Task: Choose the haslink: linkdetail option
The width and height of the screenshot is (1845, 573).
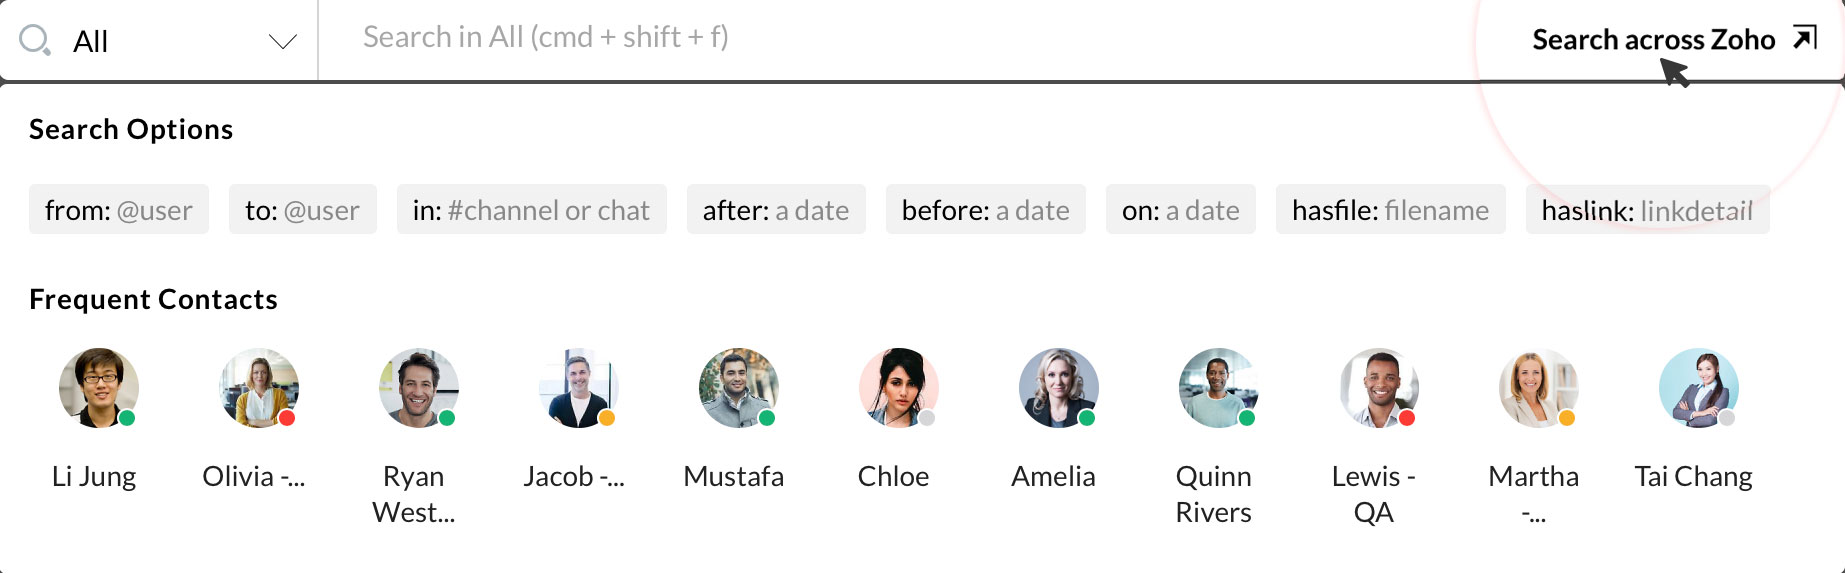Action: tap(1647, 210)
